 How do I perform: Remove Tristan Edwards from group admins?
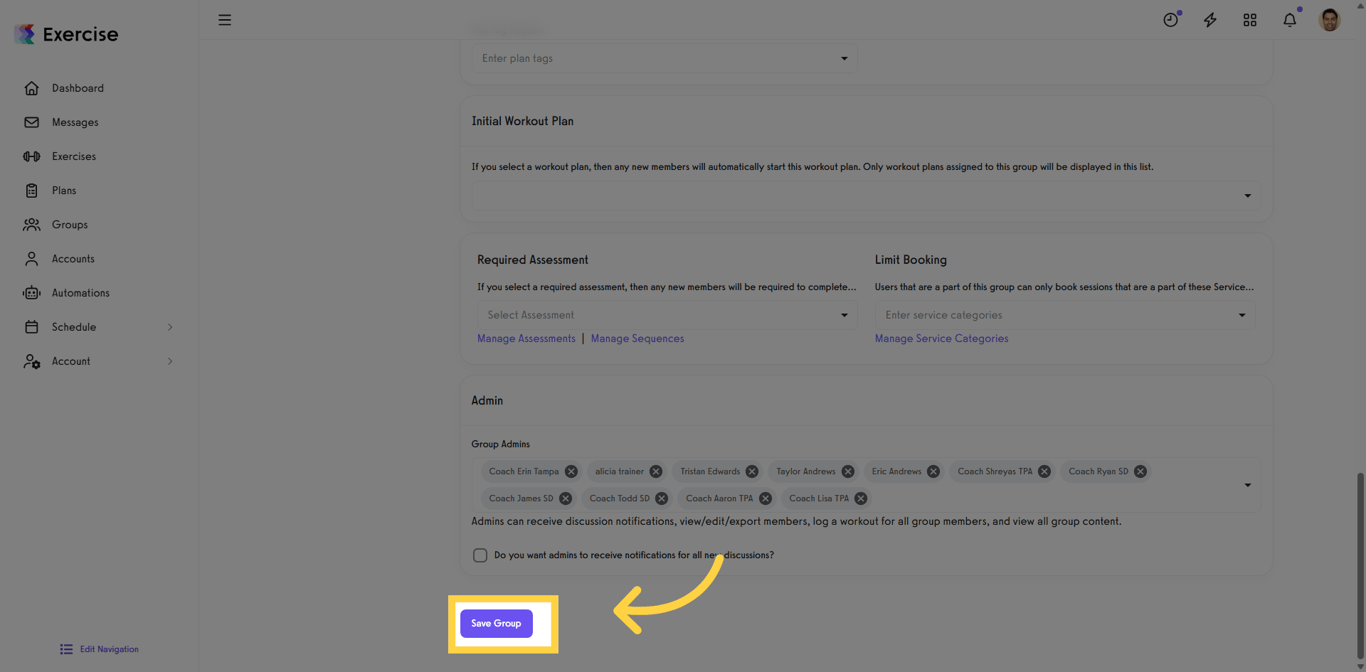coord(752,472)
